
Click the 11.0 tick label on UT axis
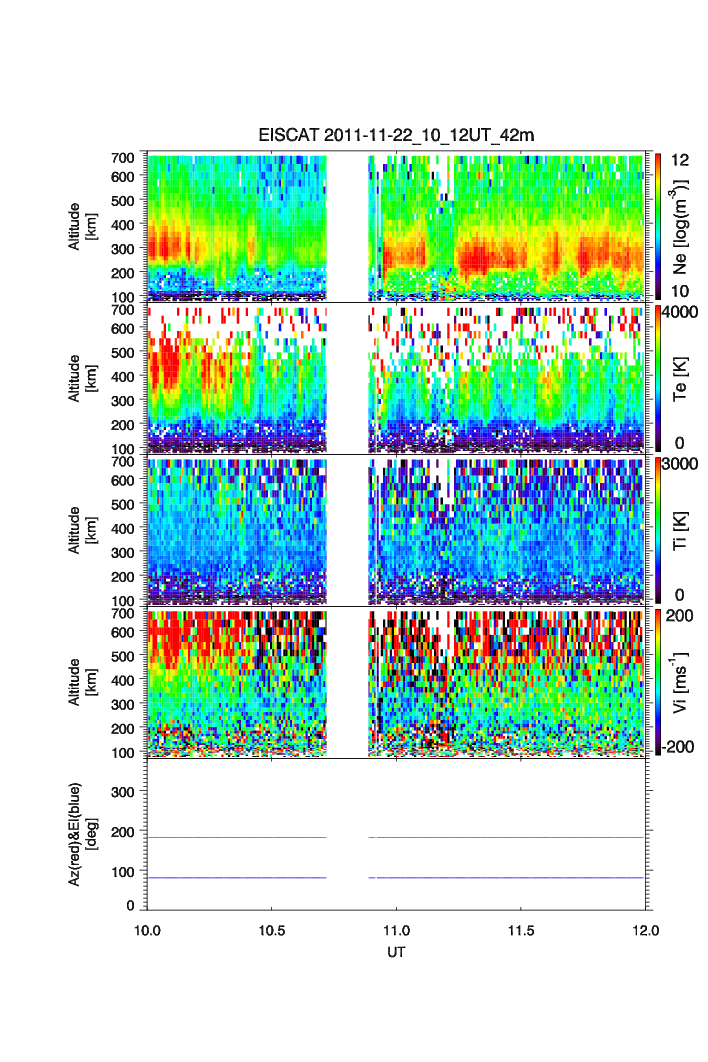pos(400,930)
